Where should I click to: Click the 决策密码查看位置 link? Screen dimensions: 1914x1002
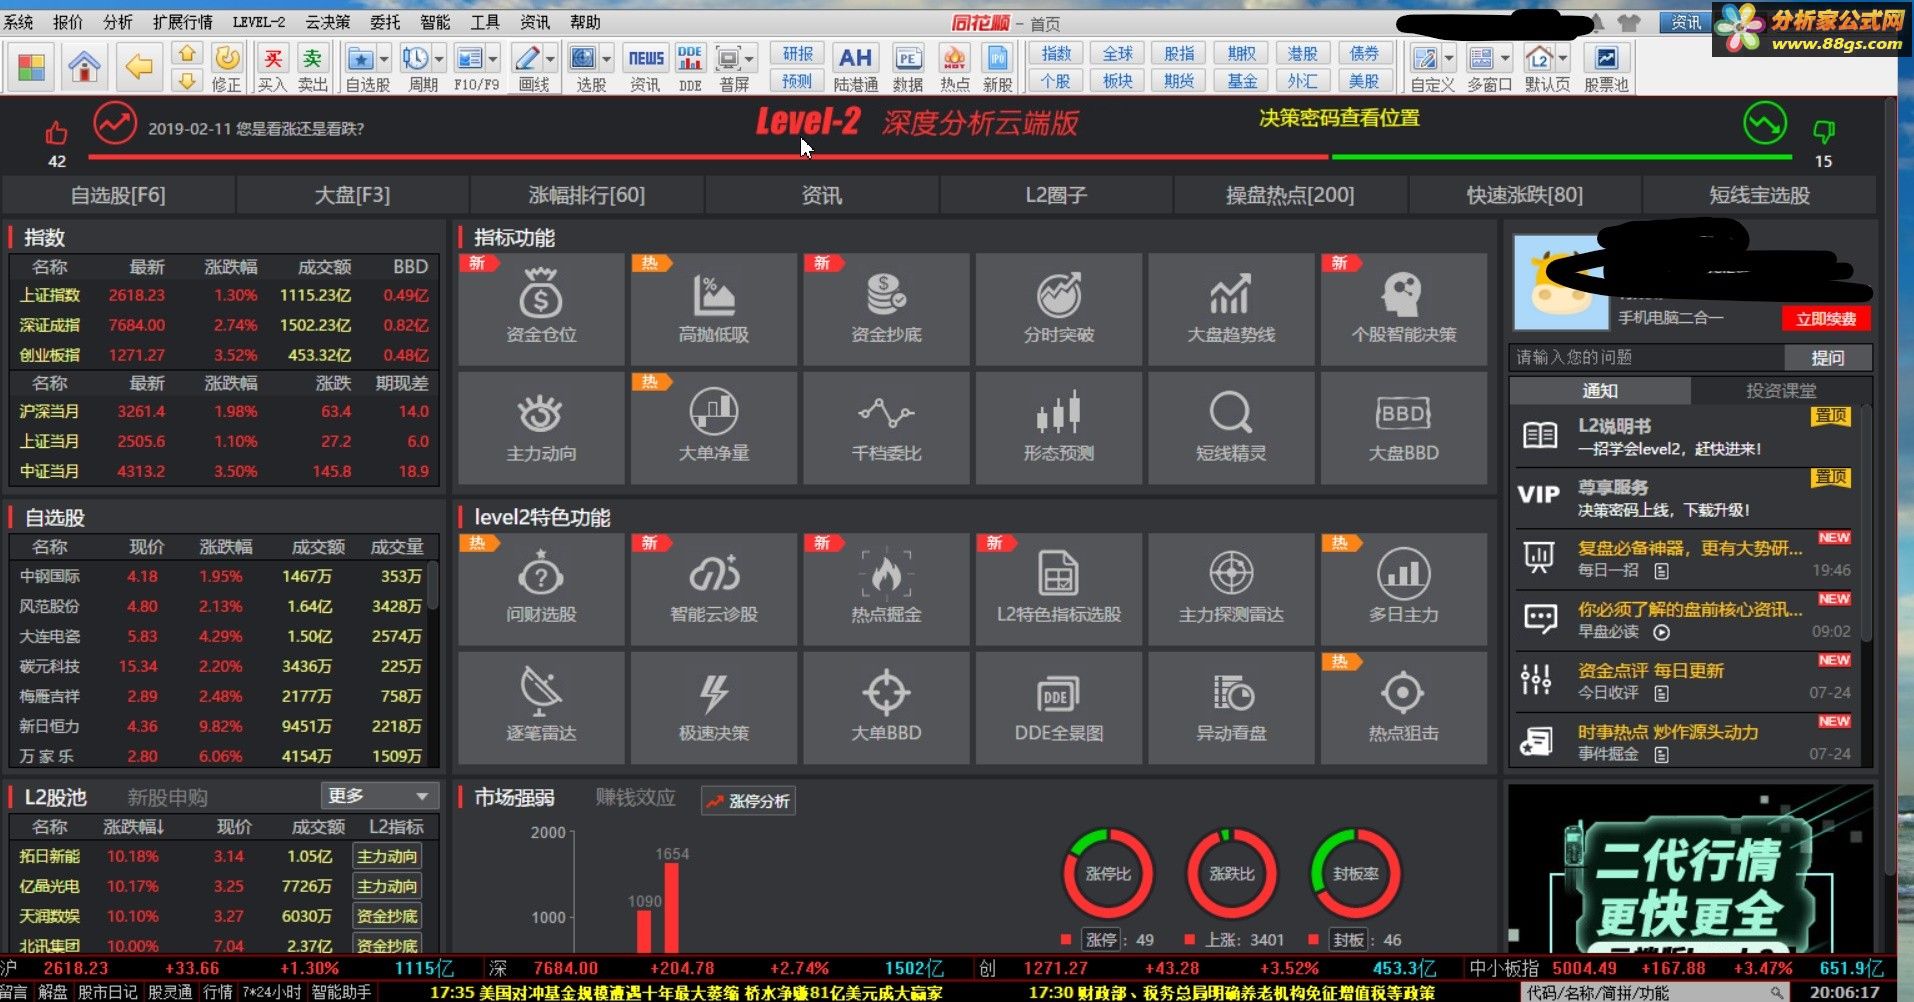(x=1339, y=118)
